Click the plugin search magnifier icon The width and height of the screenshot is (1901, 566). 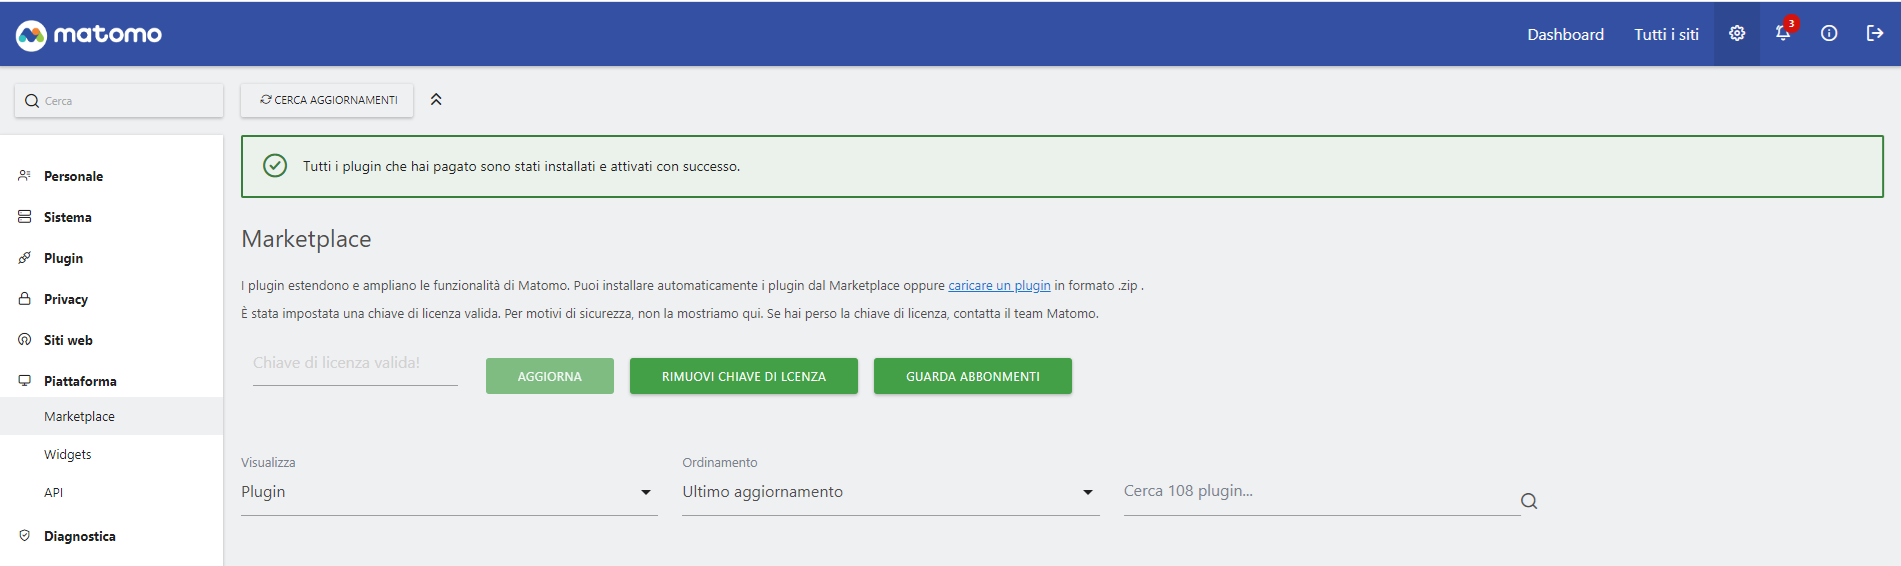point(1529,501)
